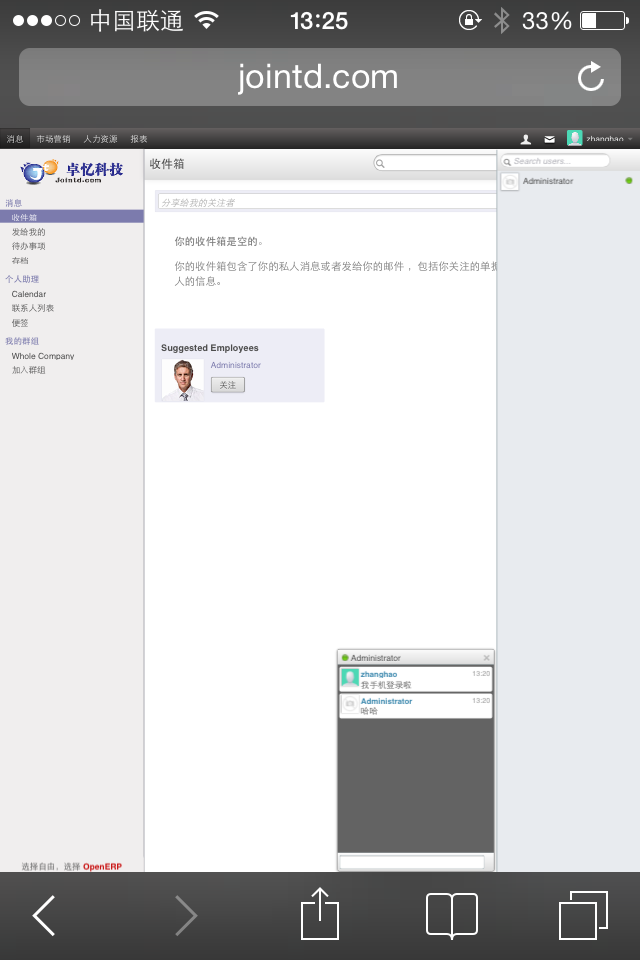Screen dimensions: 640x960
Task: Click the 关注 follow button
Action: [227, 385]
